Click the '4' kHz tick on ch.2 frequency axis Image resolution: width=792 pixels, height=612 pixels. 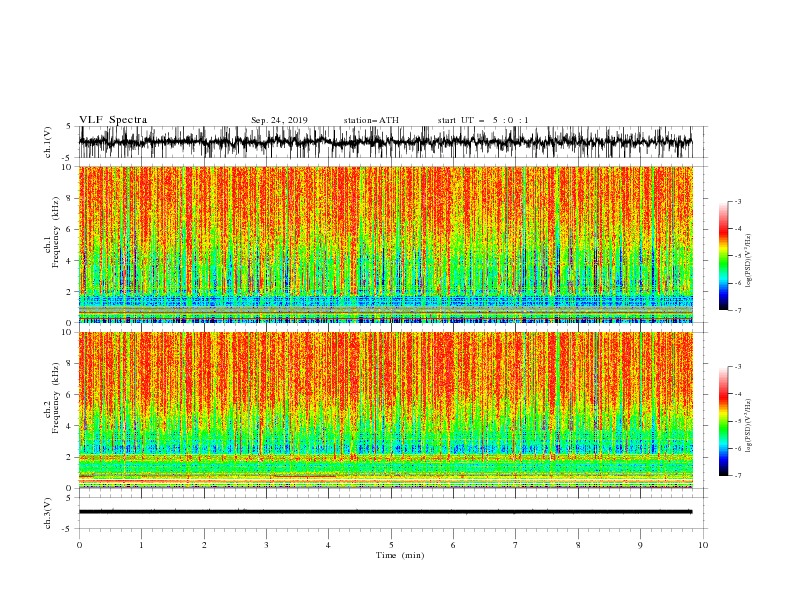click(x=69, y=427)
